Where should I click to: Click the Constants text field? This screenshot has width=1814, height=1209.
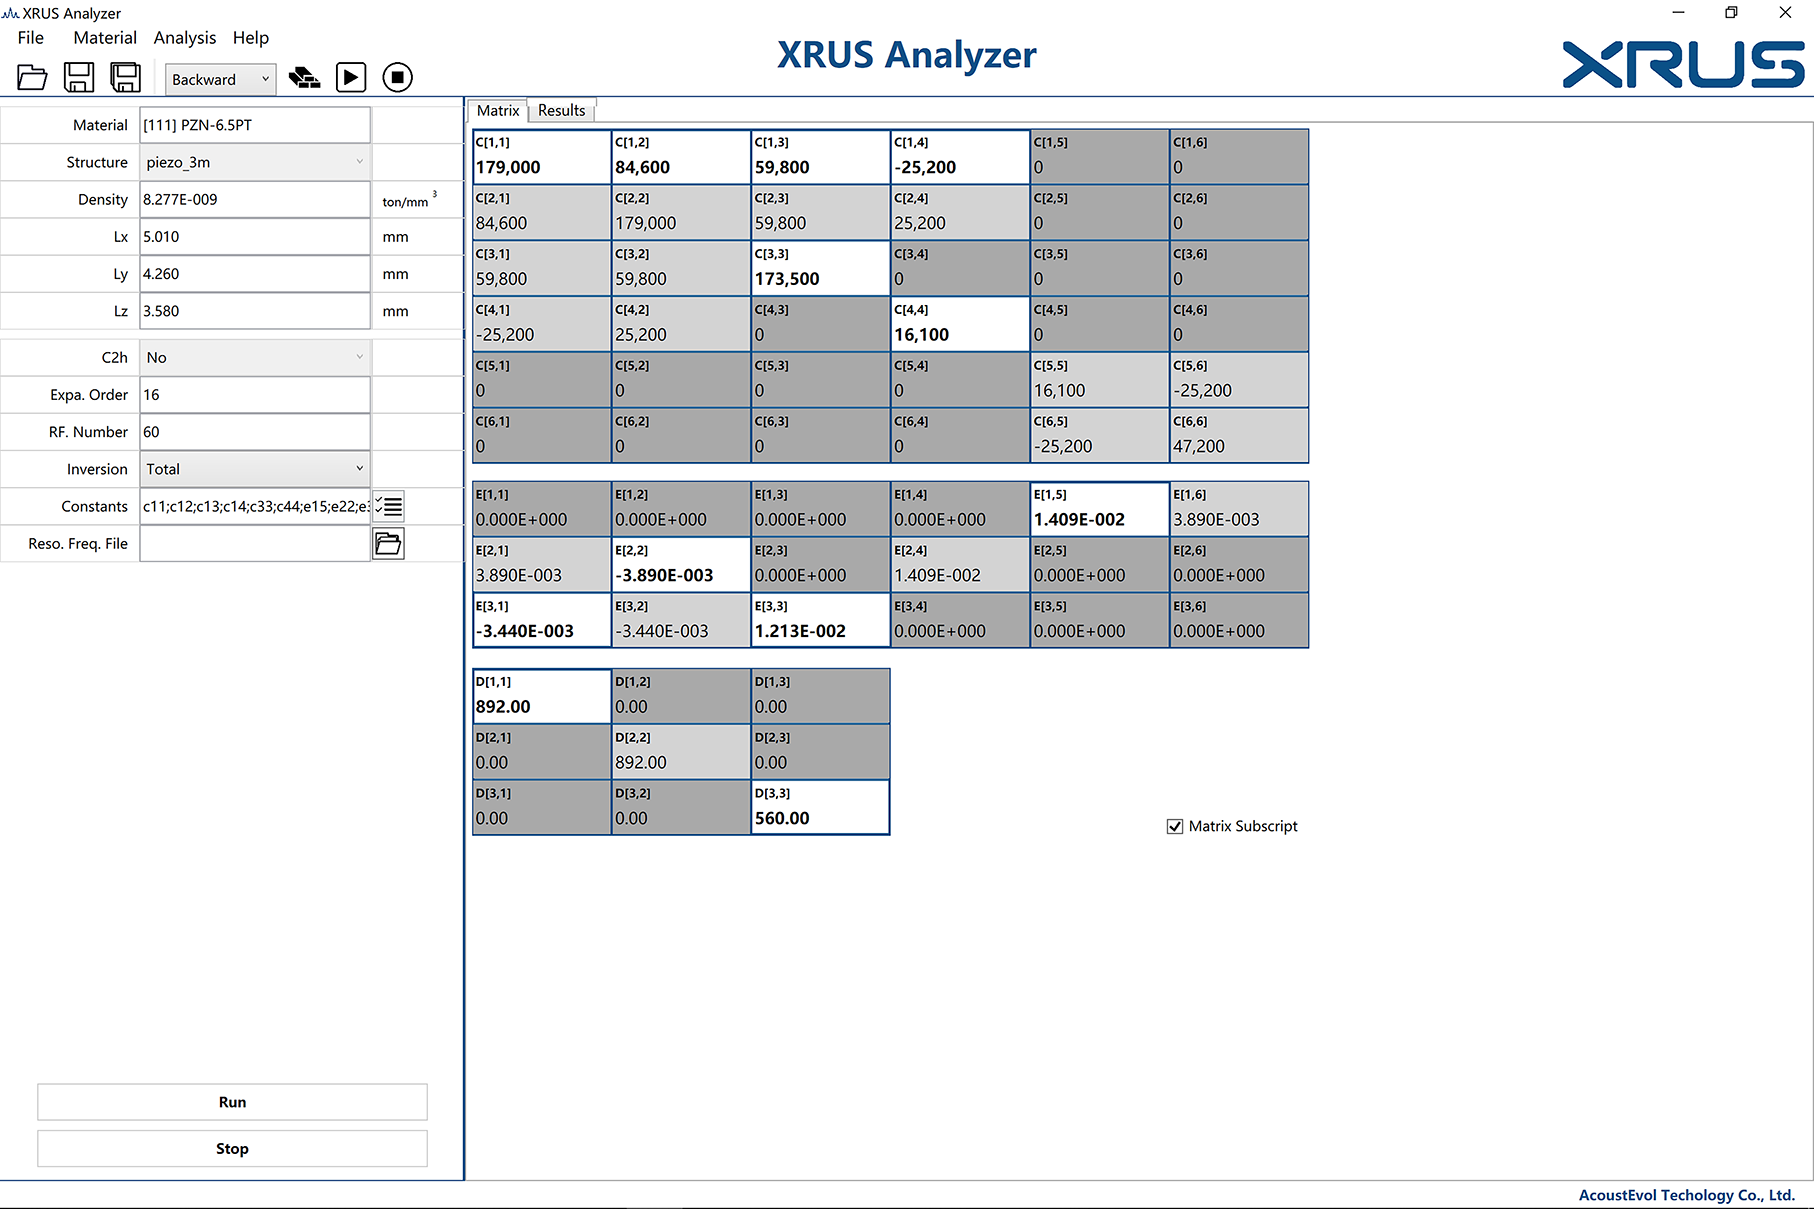[255, 506]
